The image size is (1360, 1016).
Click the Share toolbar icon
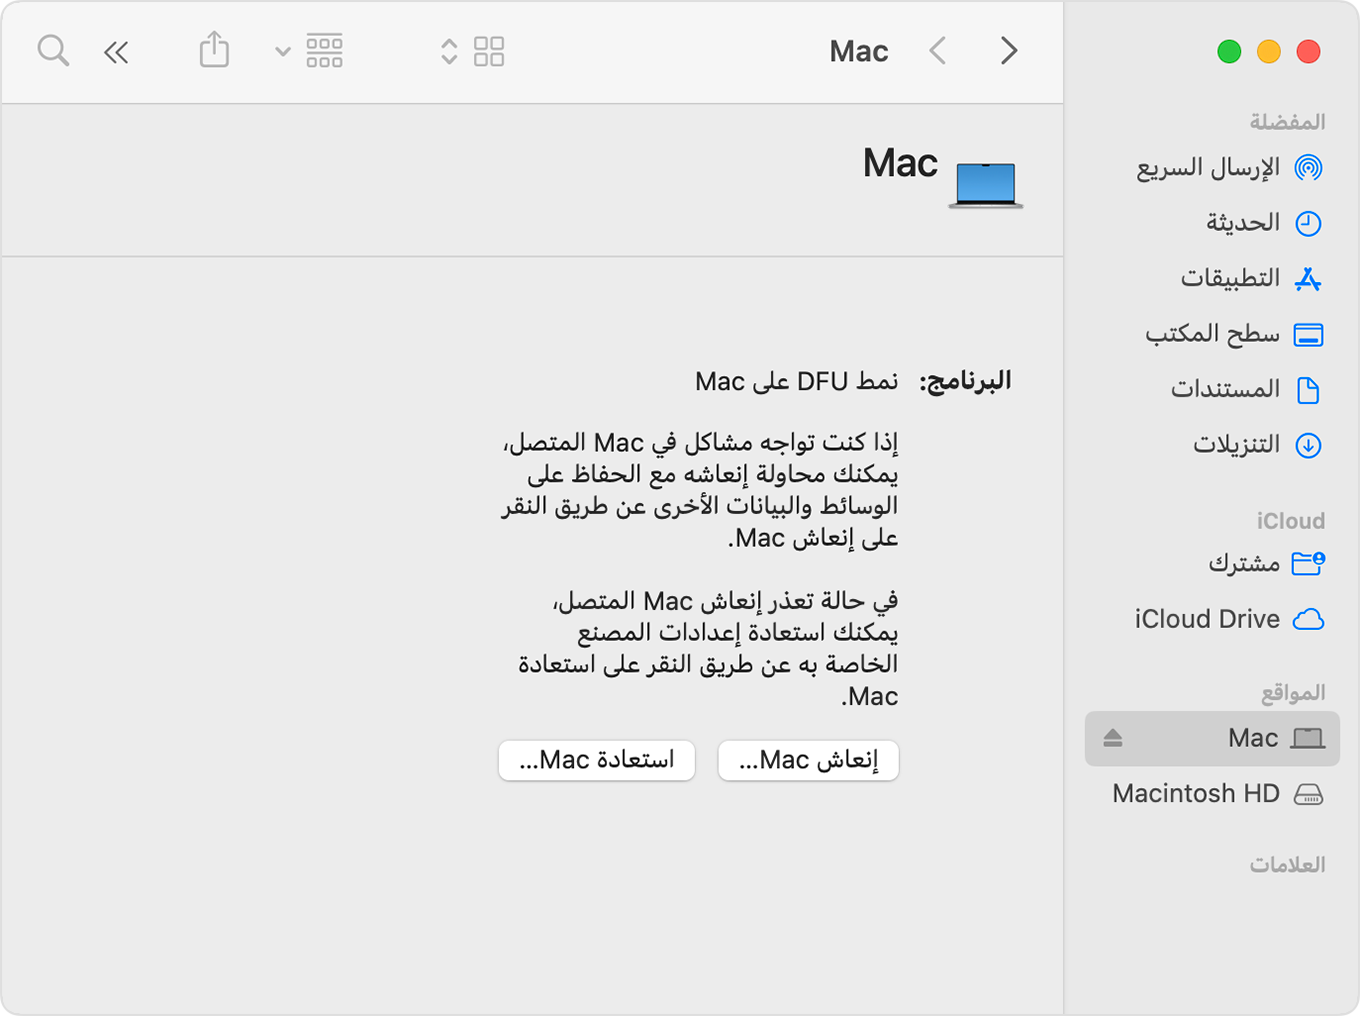tap(214, 49)
